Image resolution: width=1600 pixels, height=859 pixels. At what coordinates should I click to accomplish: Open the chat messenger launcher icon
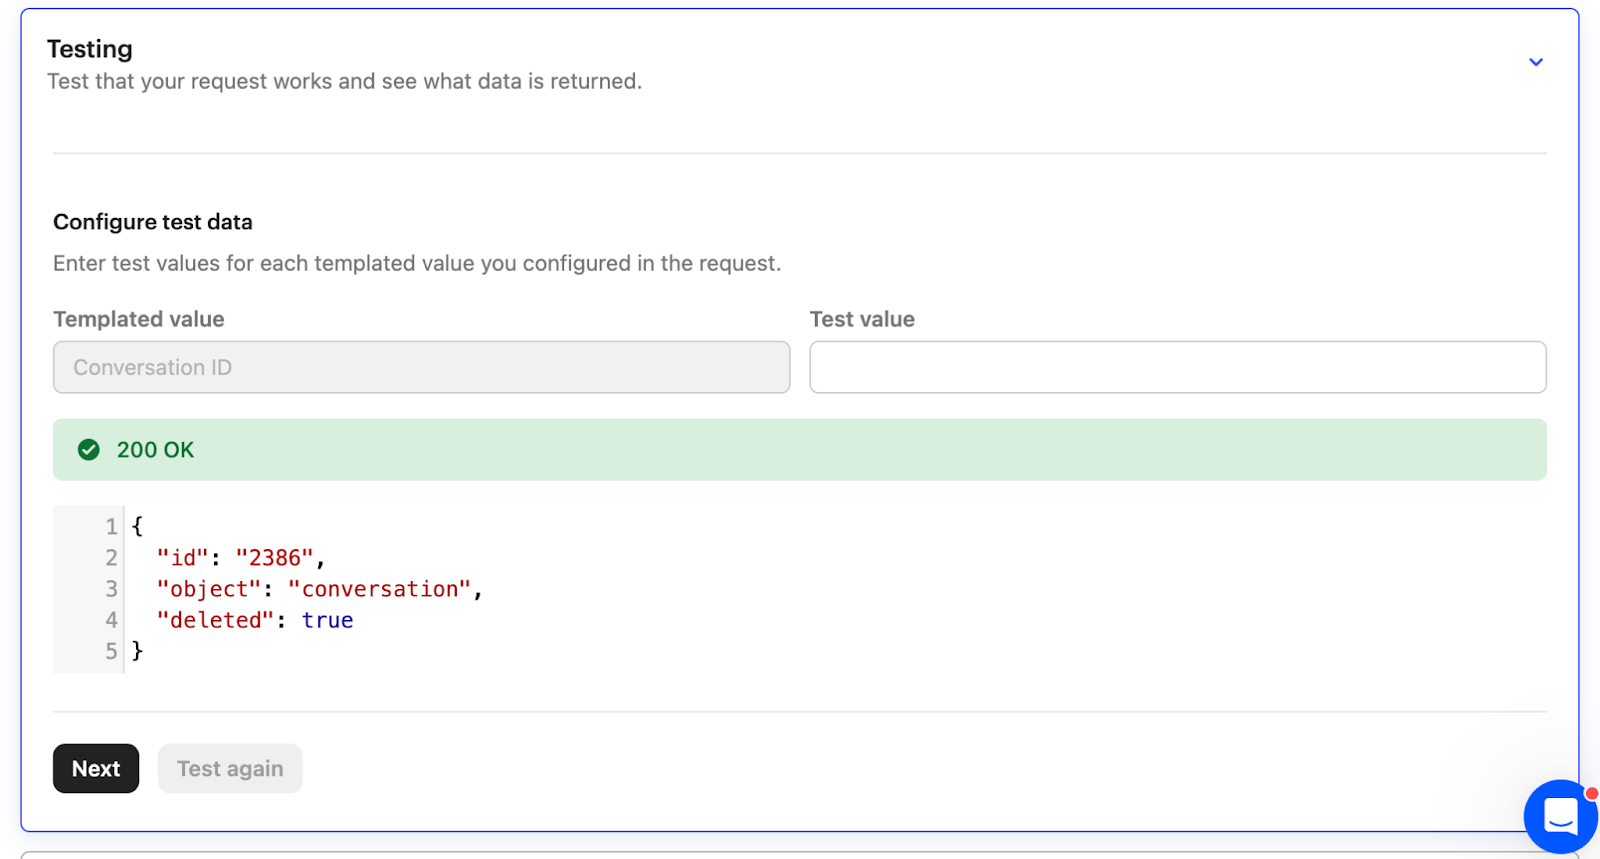coord(1560,816)
